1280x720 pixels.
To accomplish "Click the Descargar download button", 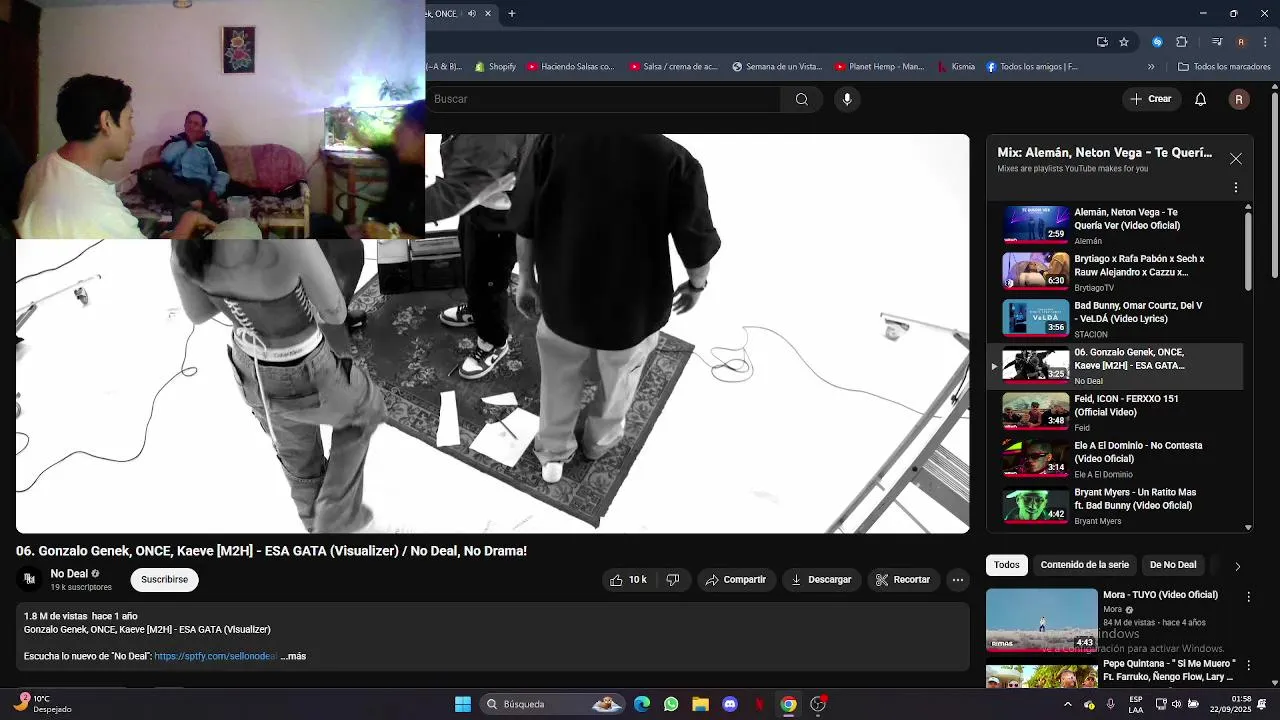I will (820, 580).
